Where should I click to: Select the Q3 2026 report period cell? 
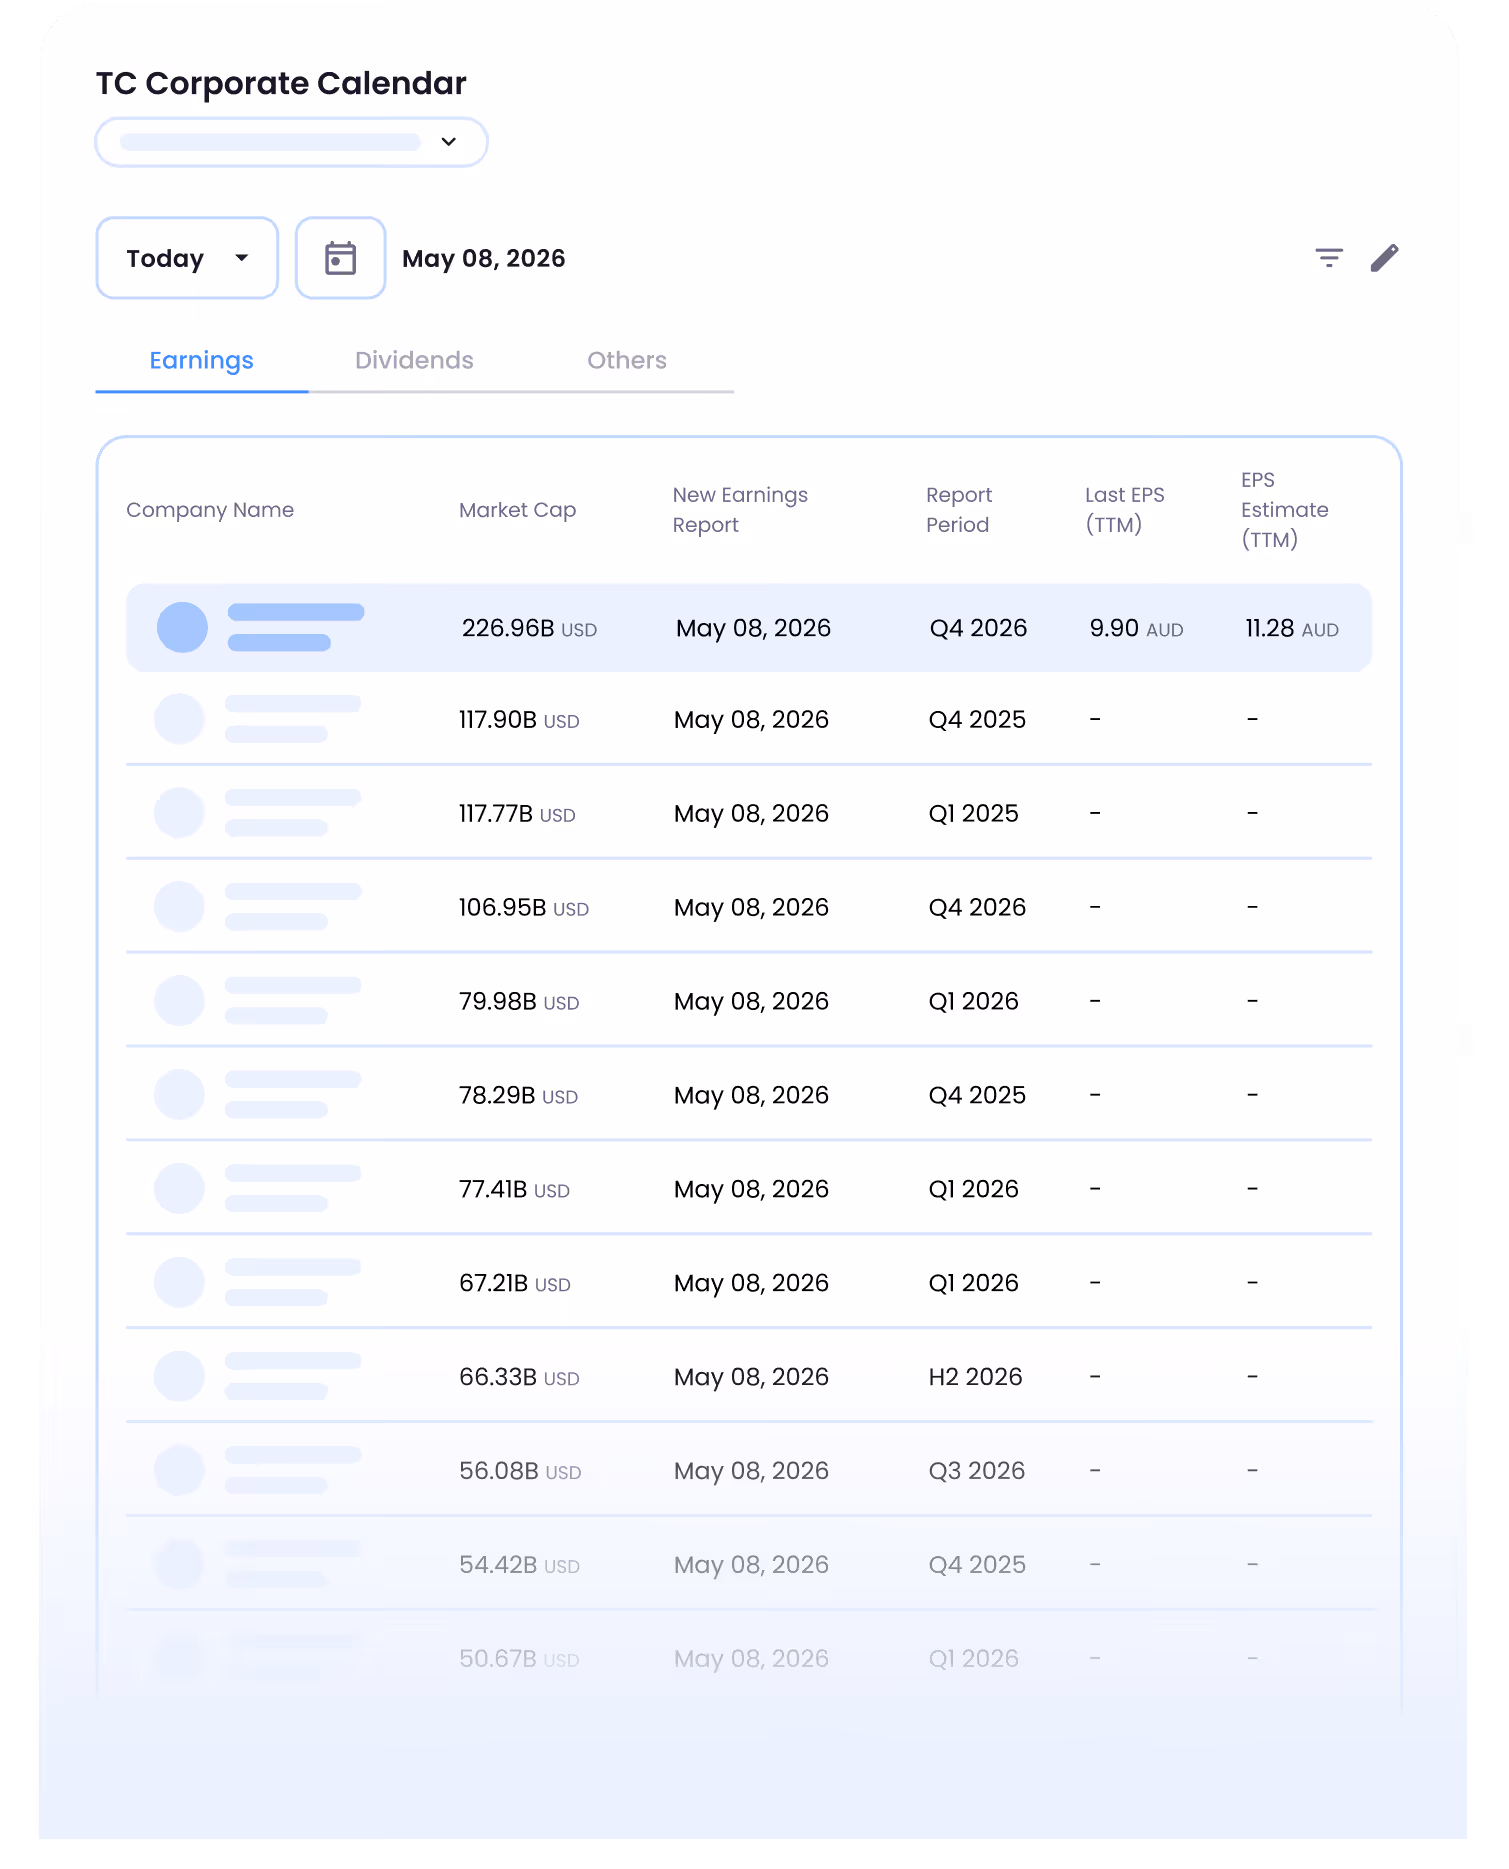(x=976, y=1472)
